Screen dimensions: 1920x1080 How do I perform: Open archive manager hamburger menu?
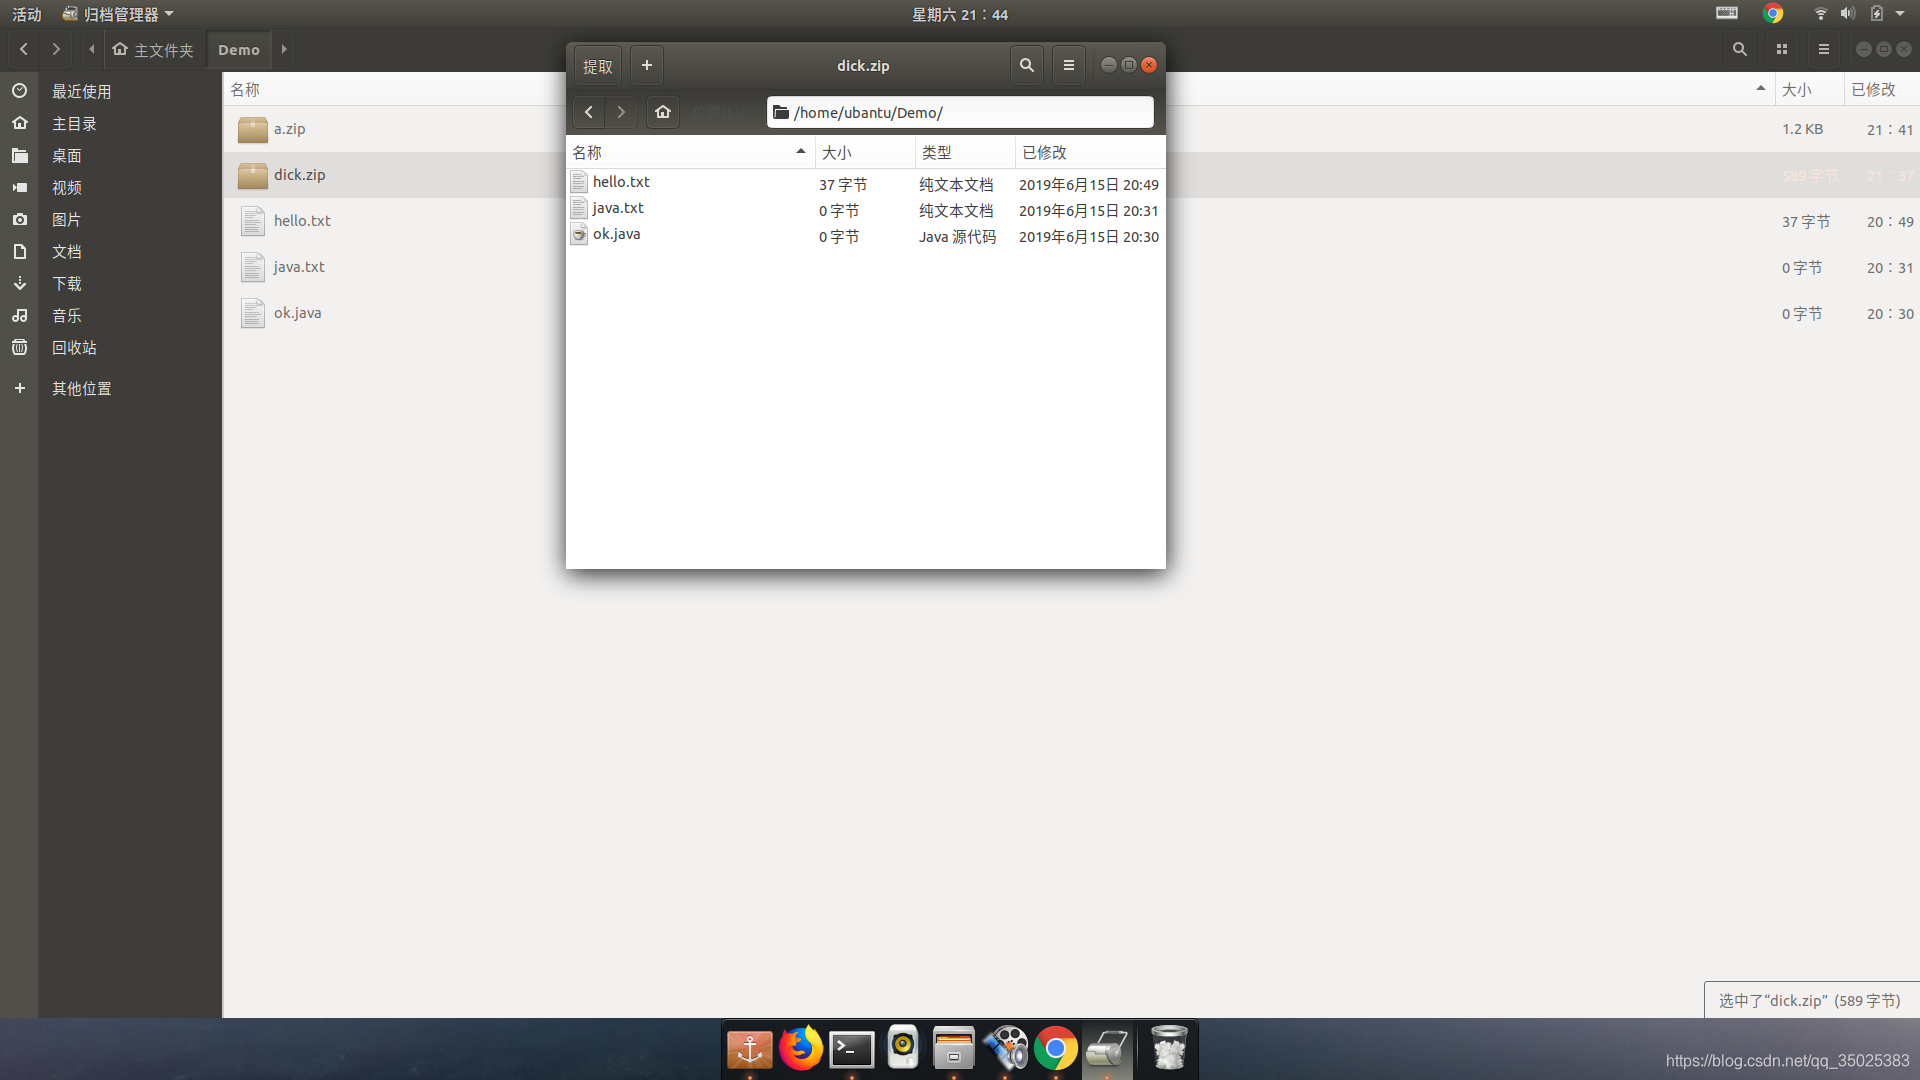(x=1068, y=66)
